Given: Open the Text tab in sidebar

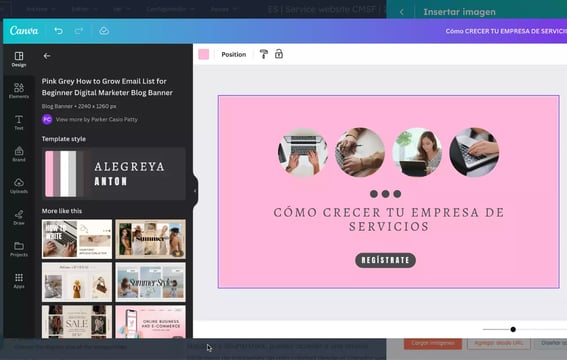Looking at the screenshot, I should coord(19,123).
